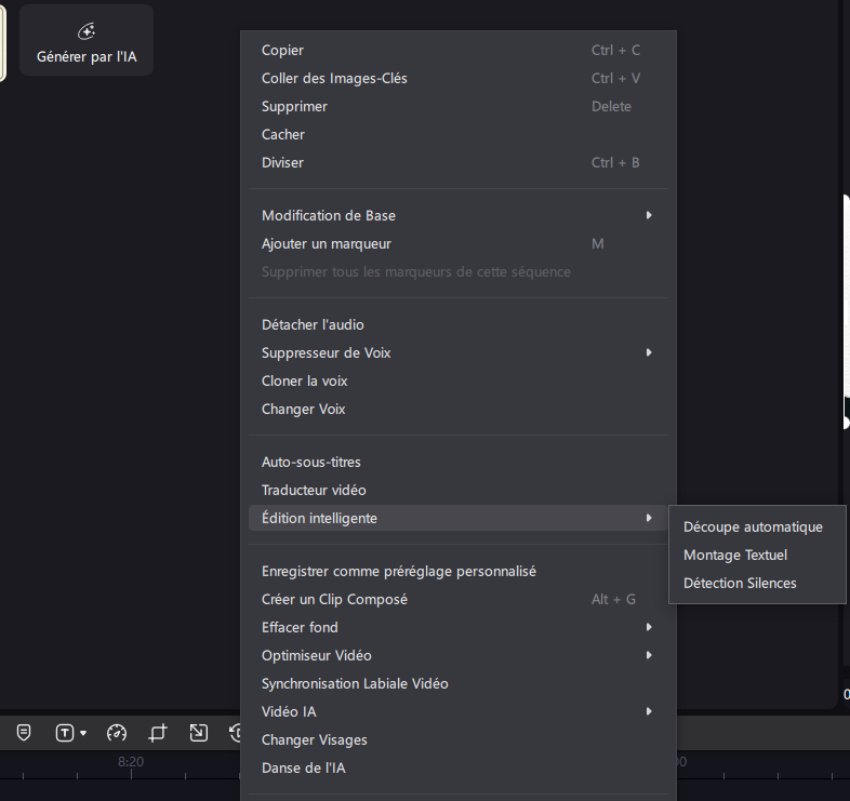Choose Découpe automatique in the submenu
The height and width of the screenshot is (801, 850).
(757, 527)
